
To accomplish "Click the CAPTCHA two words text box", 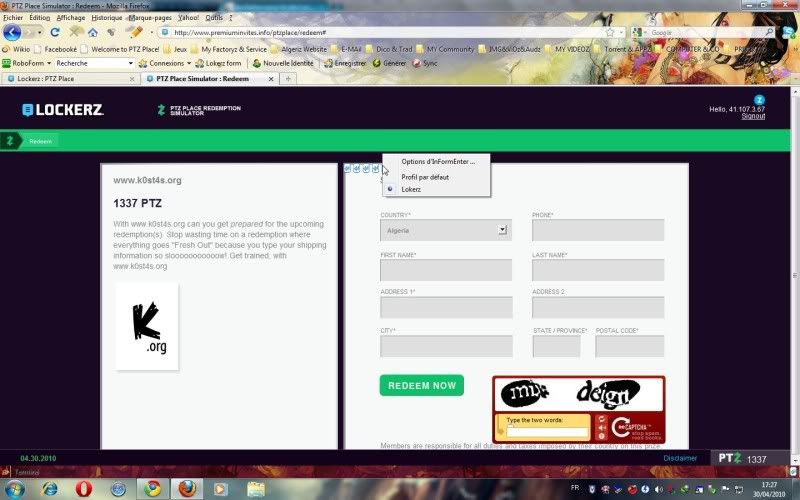I will 546,433.
